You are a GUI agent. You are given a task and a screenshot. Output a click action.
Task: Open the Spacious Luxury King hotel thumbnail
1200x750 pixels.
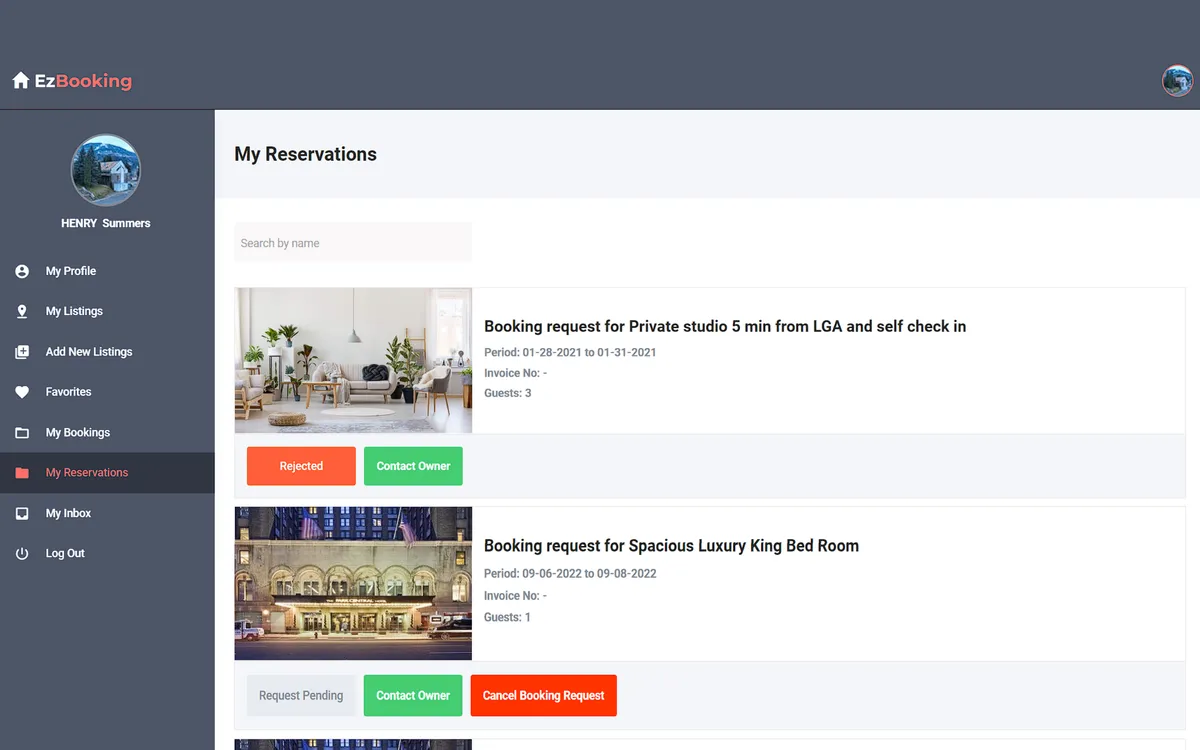tap(353, 584)
